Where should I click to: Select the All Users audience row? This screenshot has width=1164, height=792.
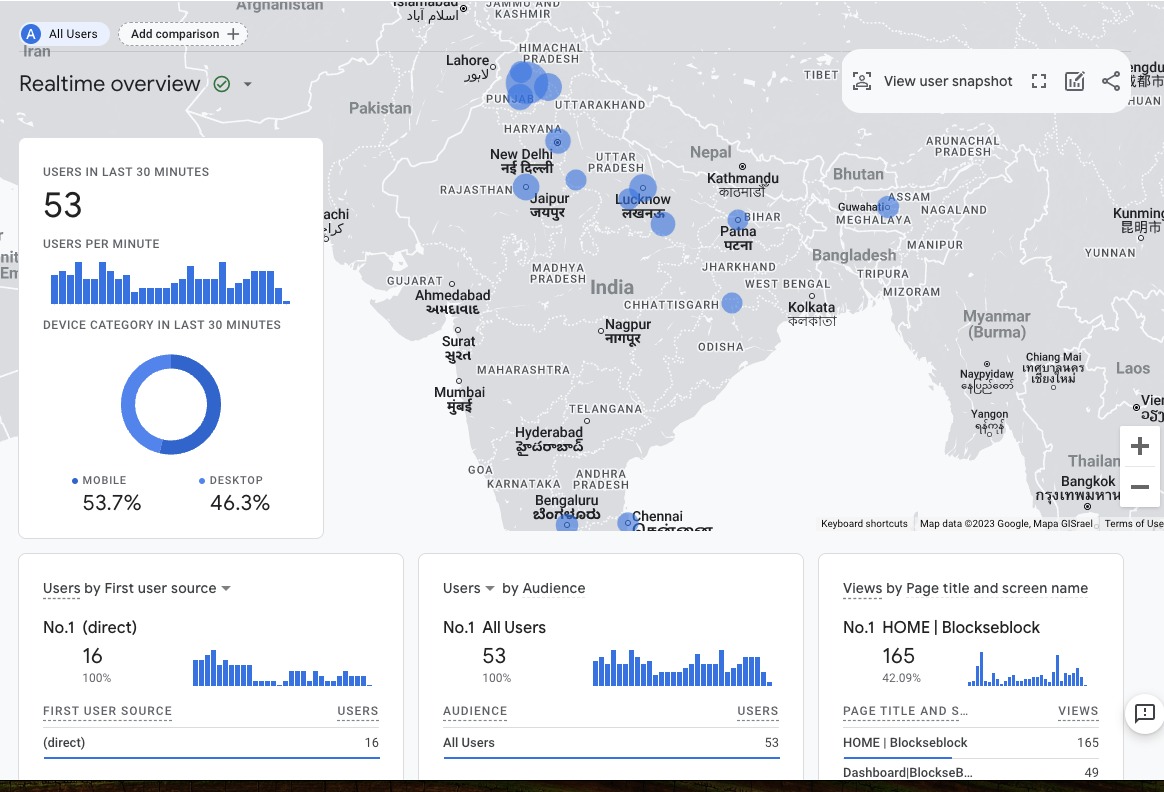coord(611,742)
